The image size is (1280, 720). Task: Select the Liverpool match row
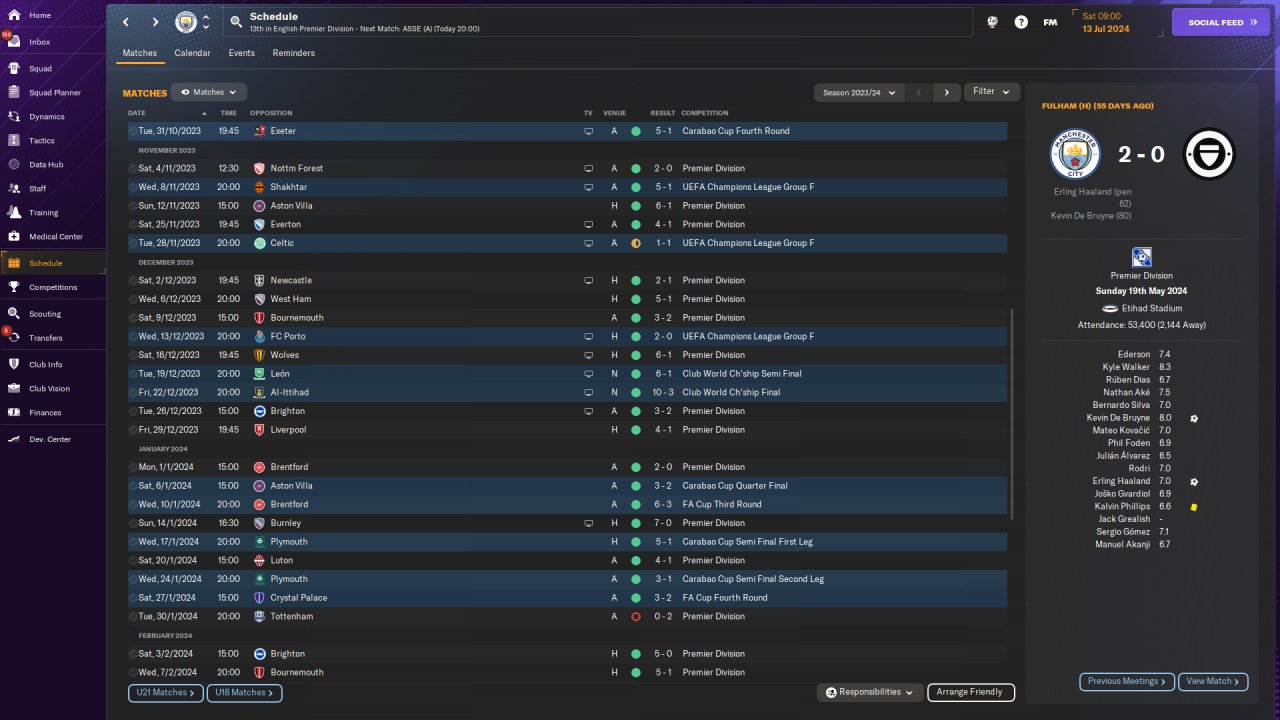[567, 430]
